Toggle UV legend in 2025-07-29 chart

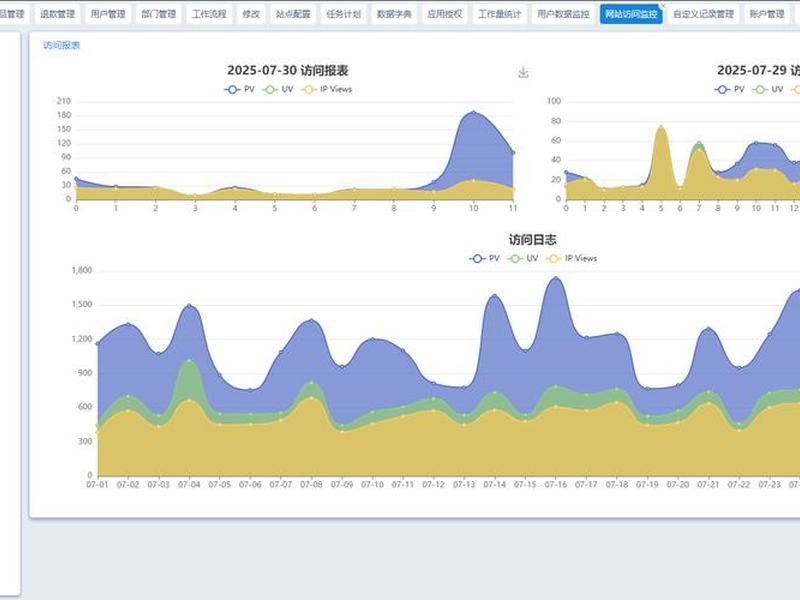[768, 89]
